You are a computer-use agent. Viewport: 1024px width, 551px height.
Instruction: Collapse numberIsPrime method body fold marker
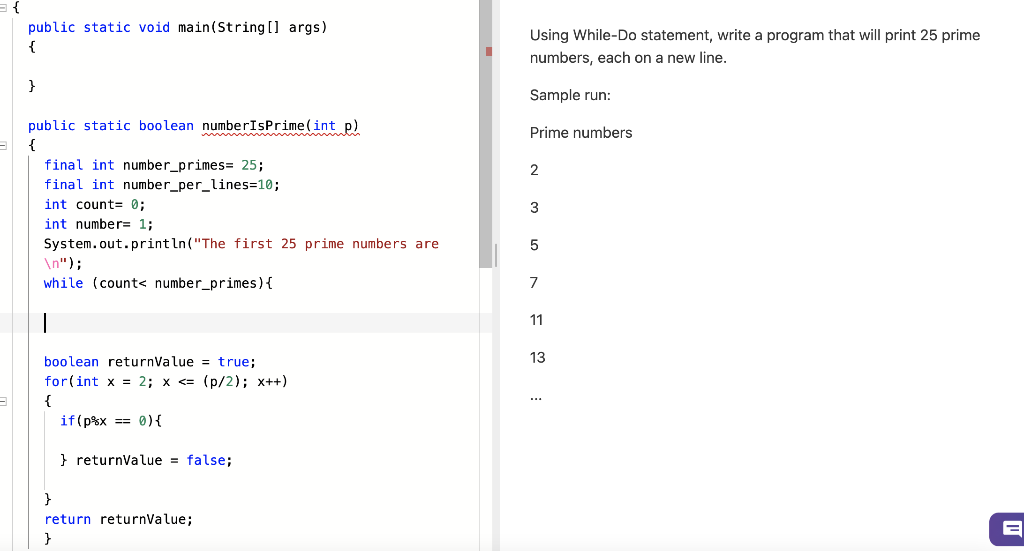click(x=3, y=146)
